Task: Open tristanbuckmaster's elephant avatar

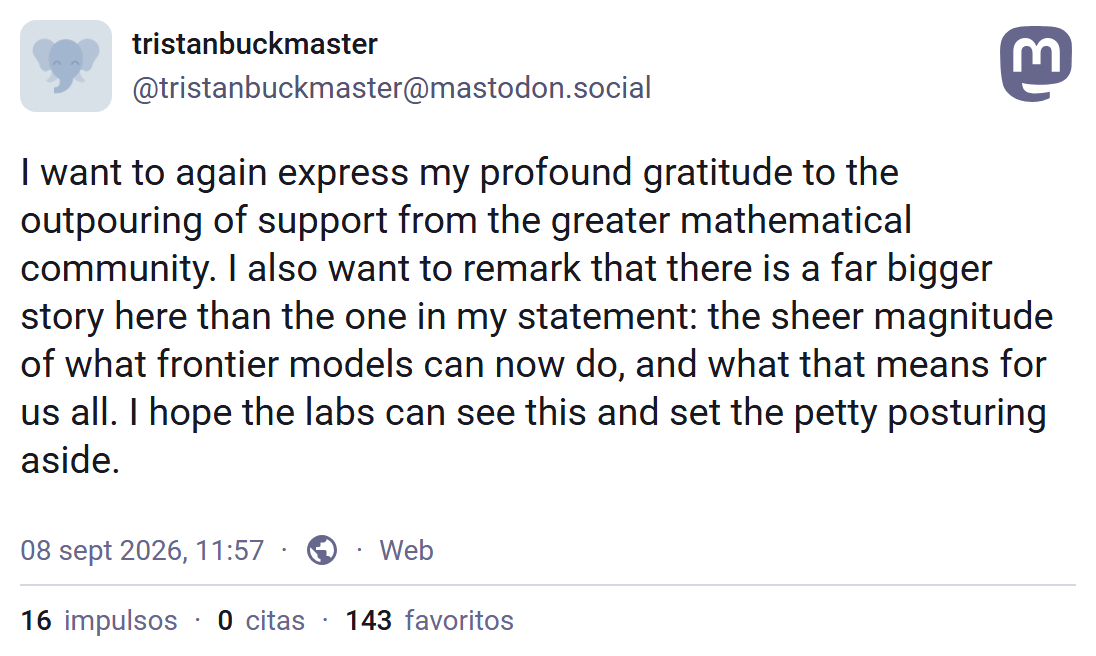Action: coord(66,66)
